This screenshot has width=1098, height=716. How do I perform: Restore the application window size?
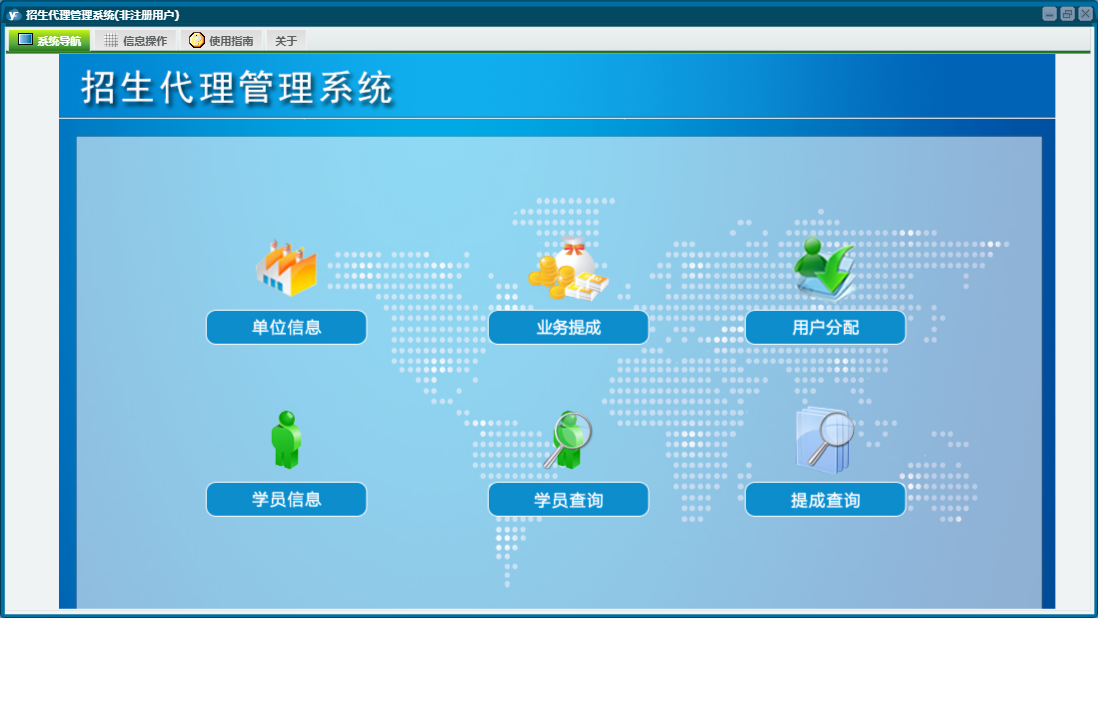1067,14
